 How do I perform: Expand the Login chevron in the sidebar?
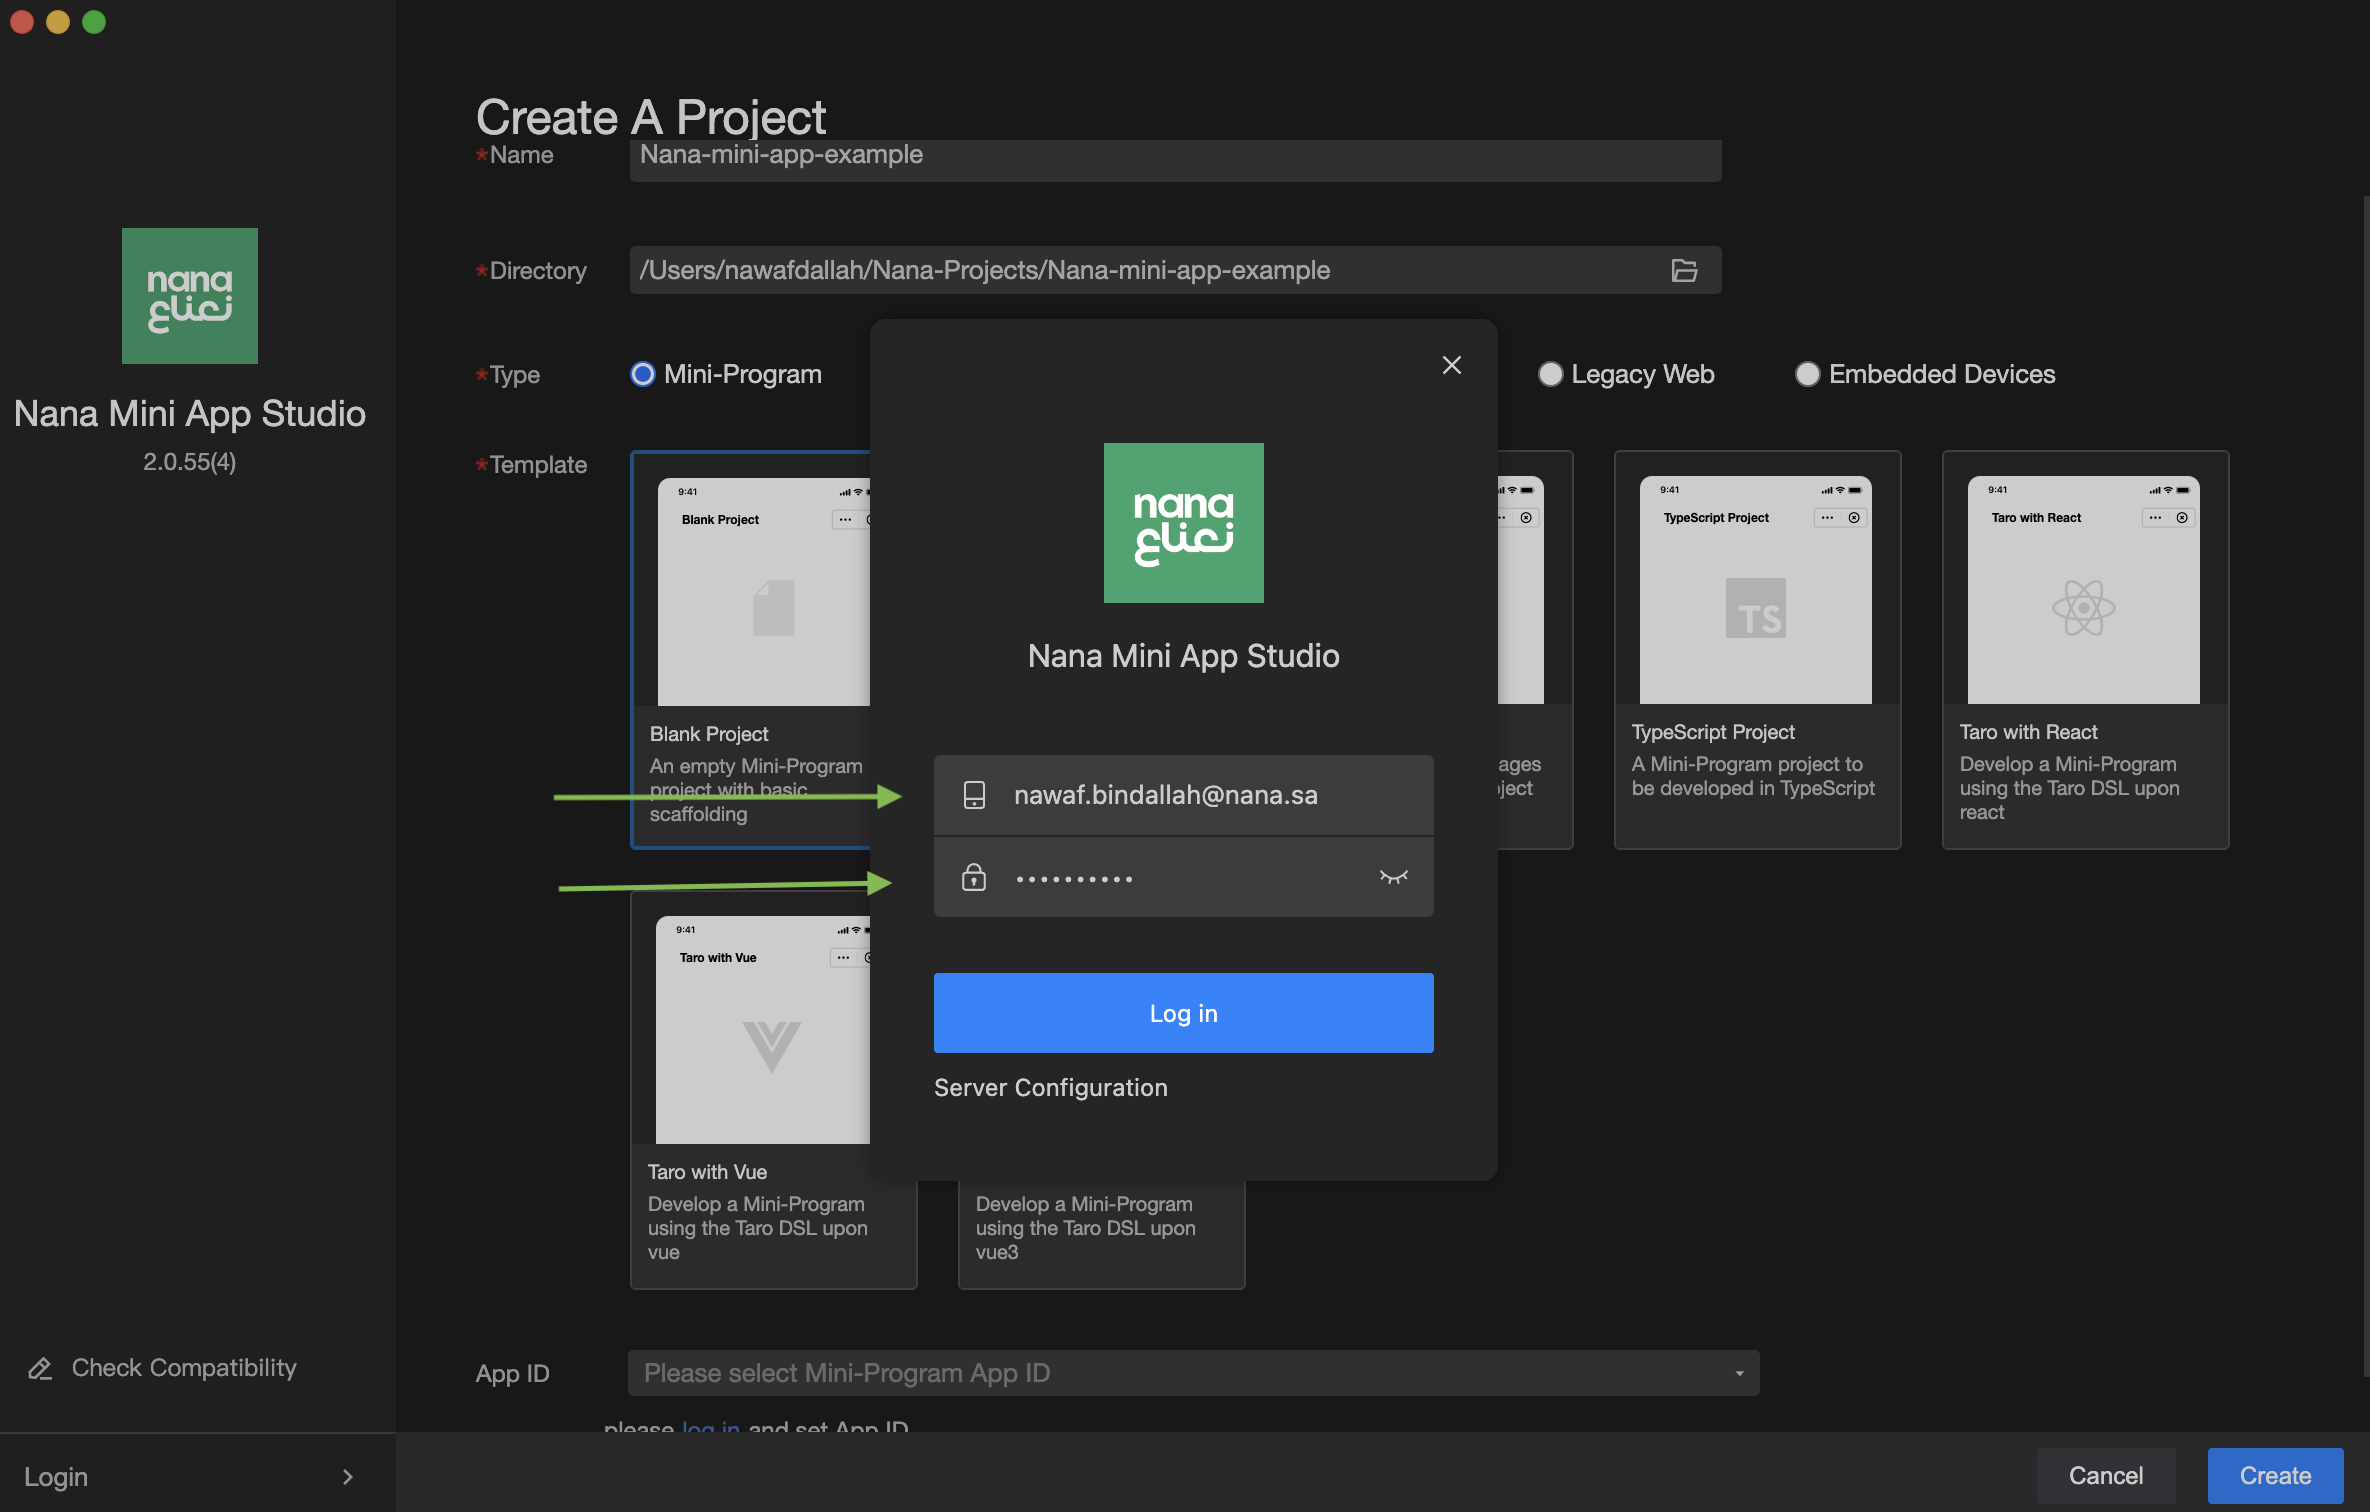(347, 1477)
